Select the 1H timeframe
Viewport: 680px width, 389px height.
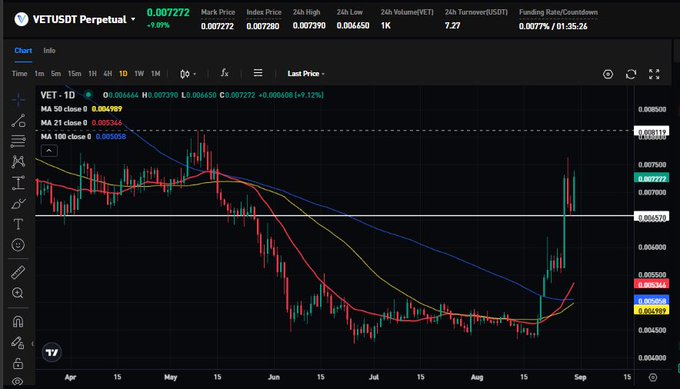(x=92, y=74)
